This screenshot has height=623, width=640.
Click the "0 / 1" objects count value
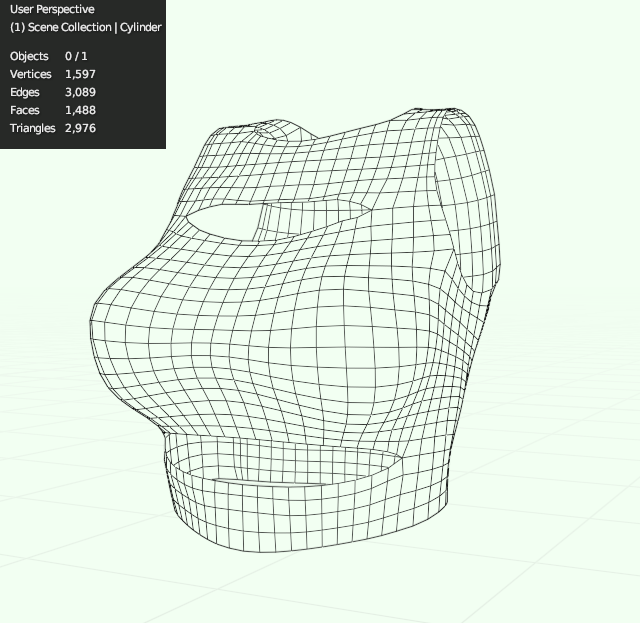(x=76, y=56)
